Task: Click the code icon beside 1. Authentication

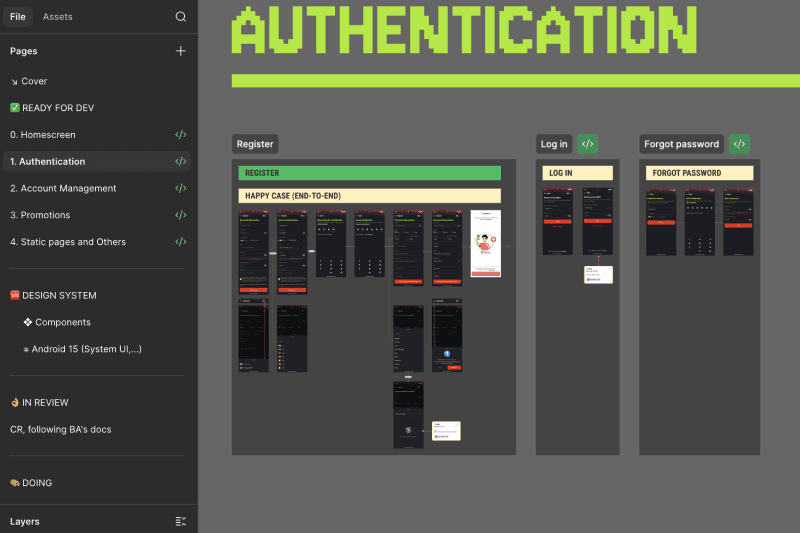Action: [181, 162]
